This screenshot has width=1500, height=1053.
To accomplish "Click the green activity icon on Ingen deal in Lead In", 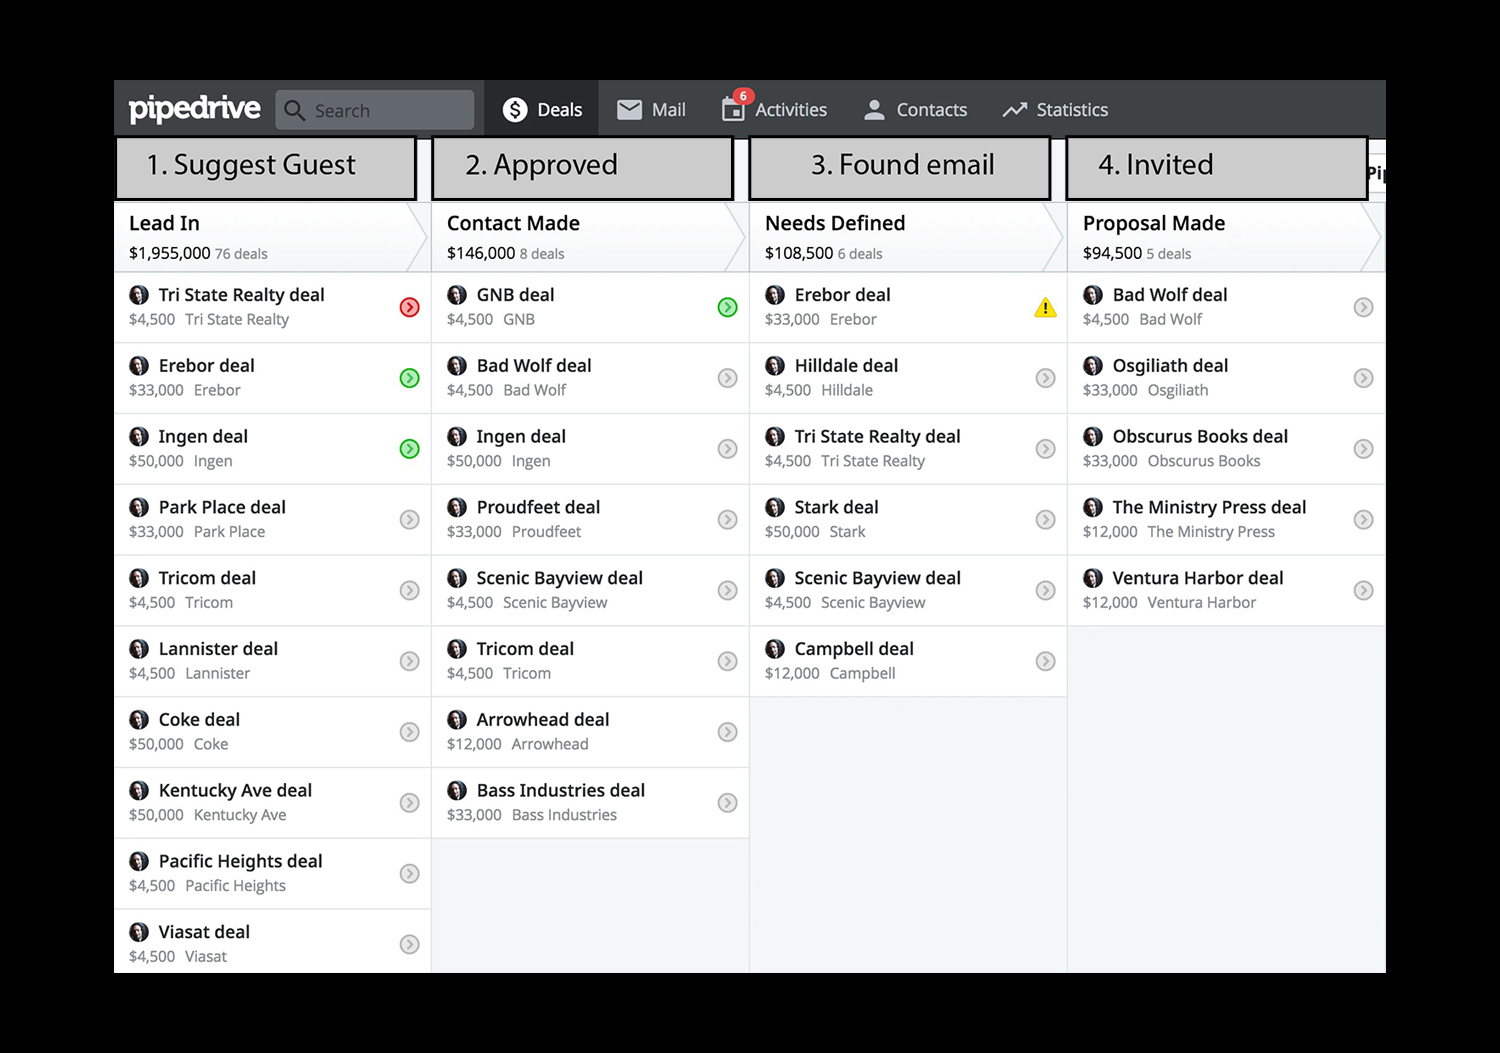I will click(410, 449).
